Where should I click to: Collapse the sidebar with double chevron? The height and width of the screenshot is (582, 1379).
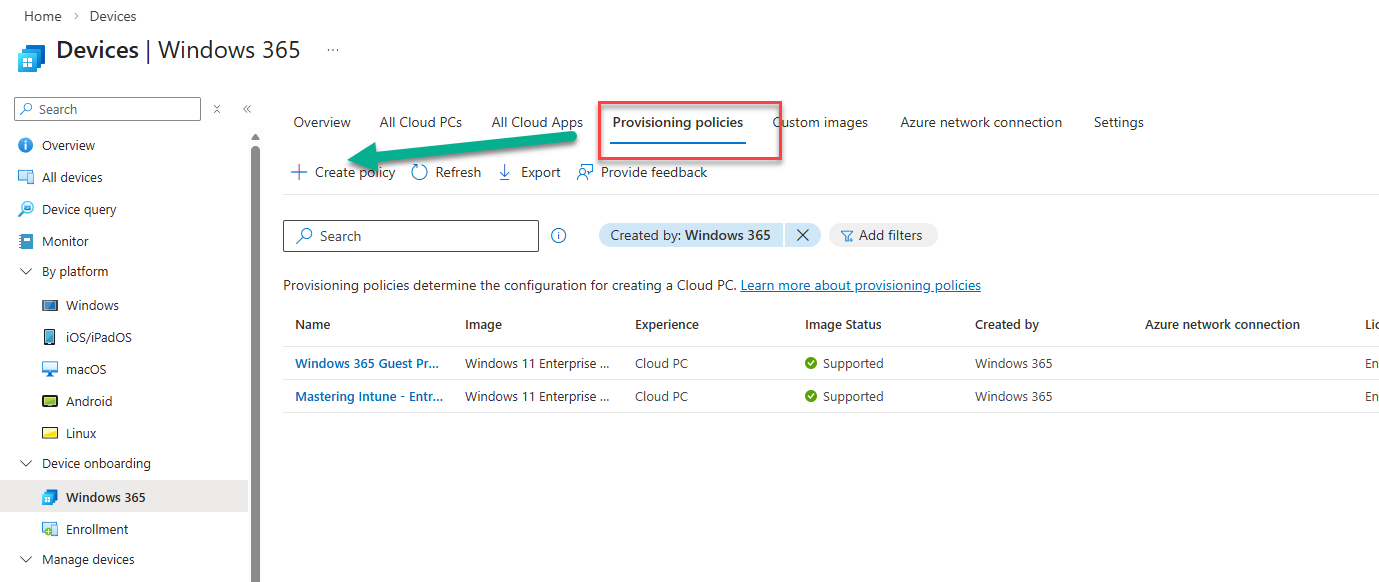[x=247, y=109]
